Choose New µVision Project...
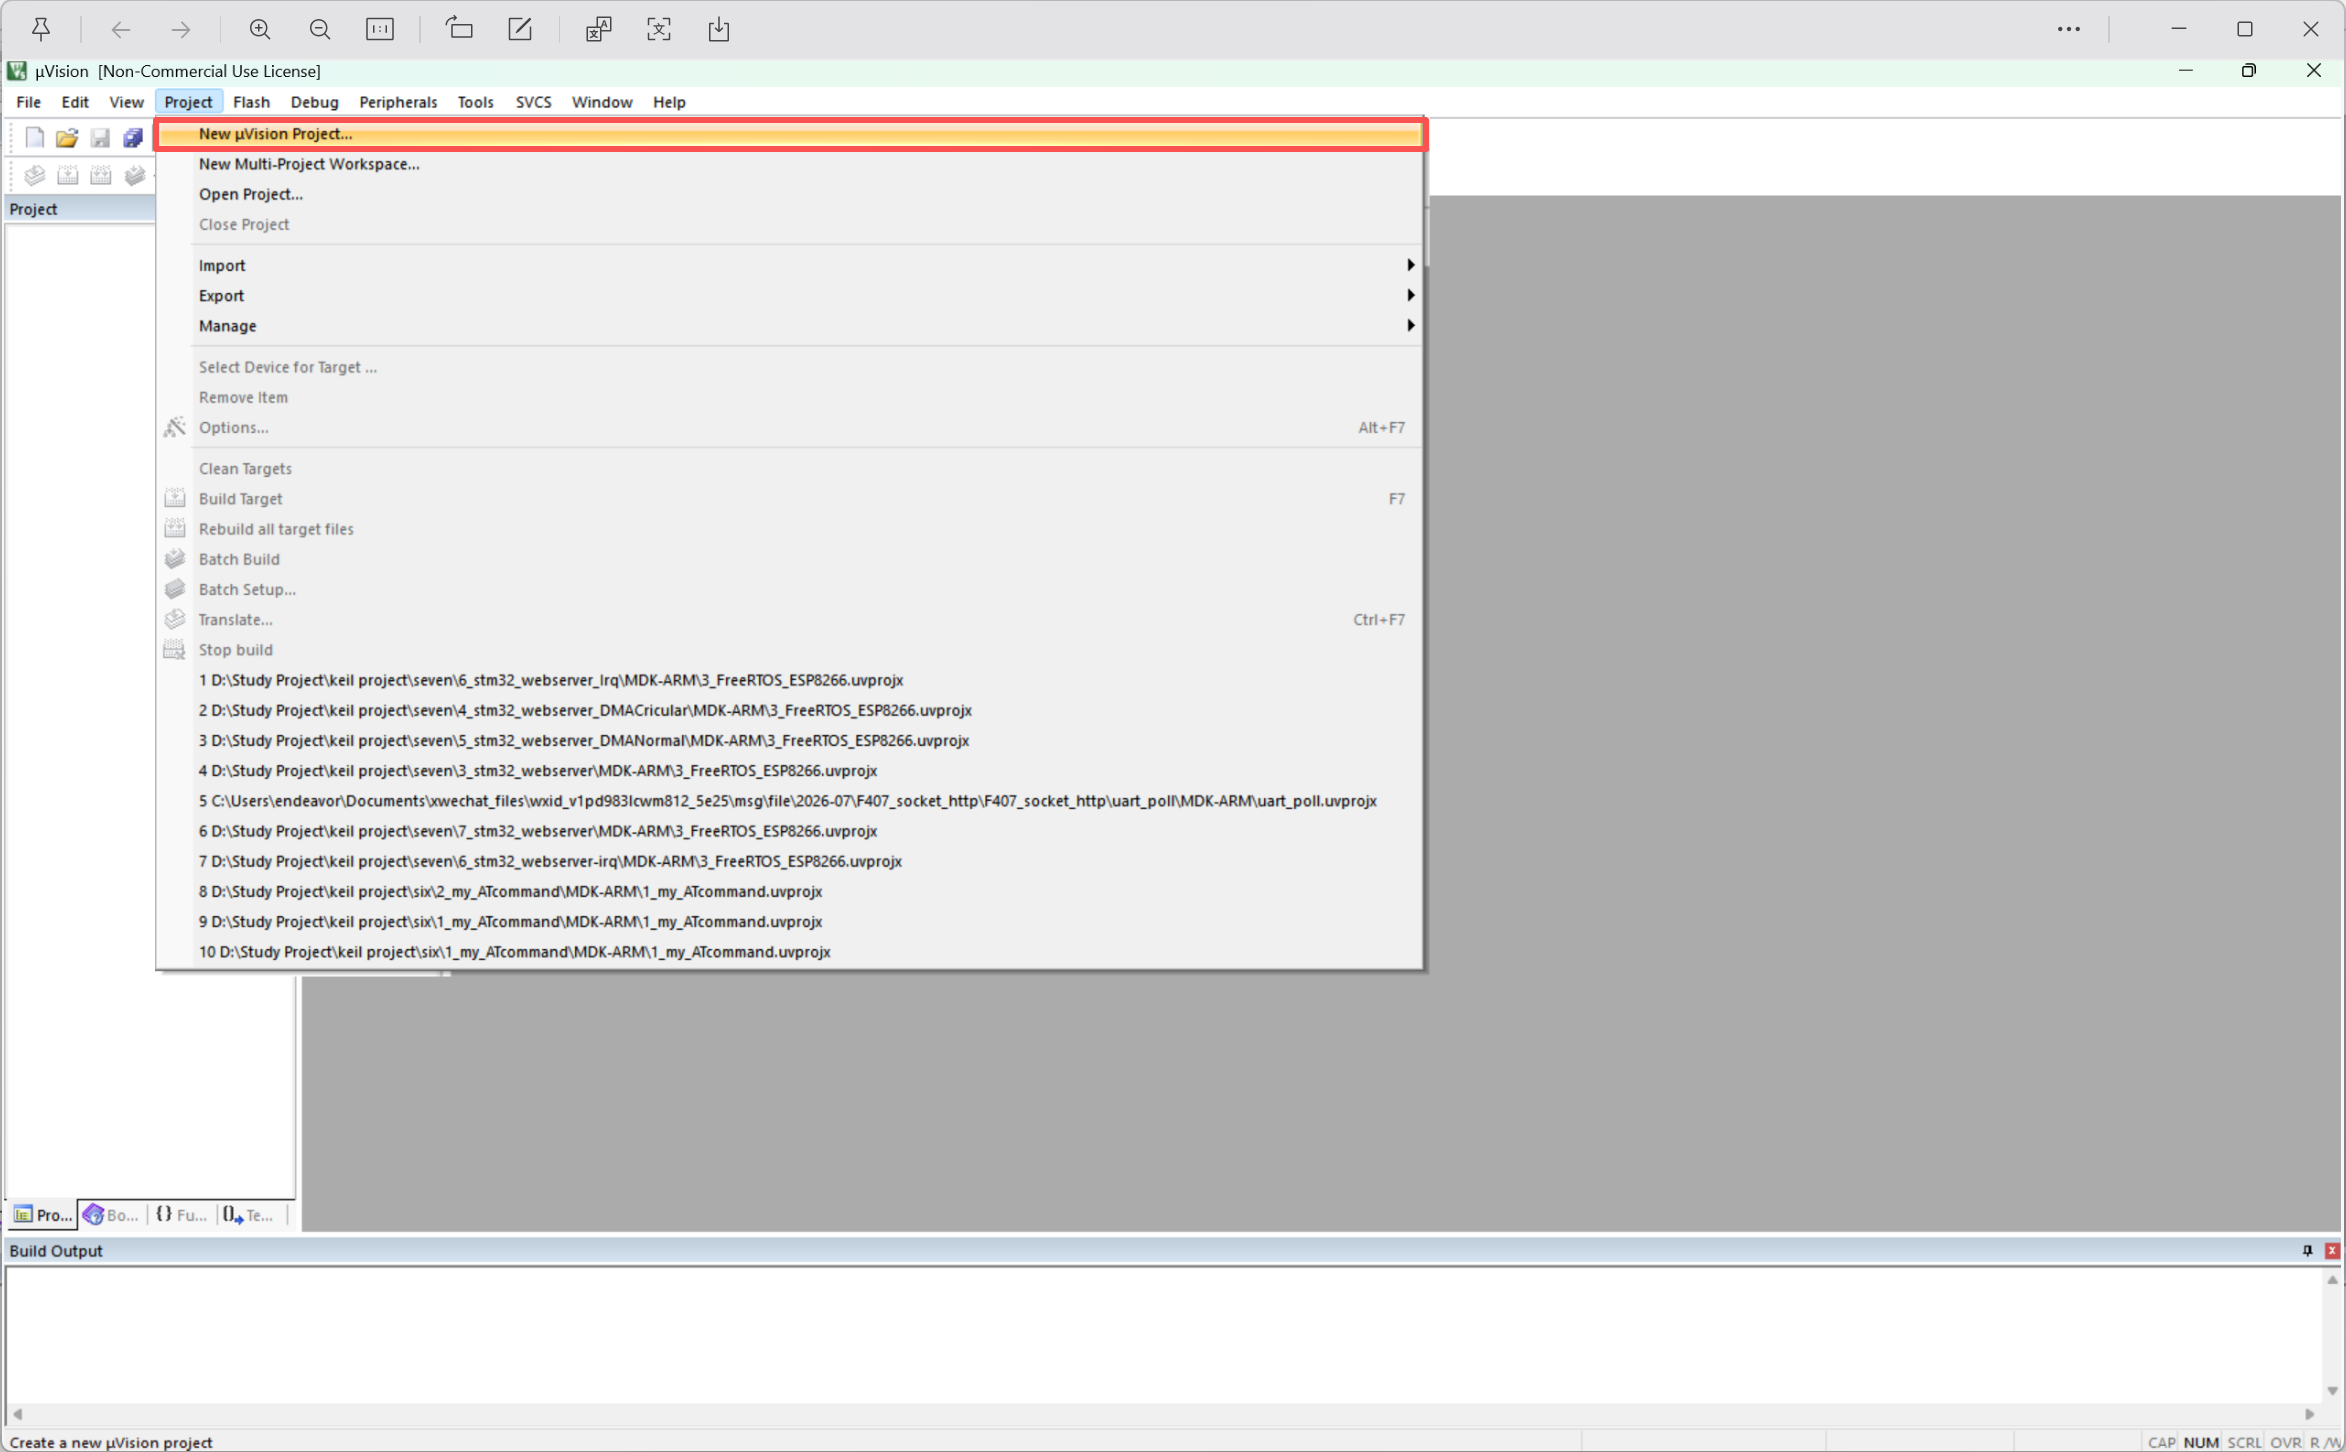 (x=790, y=134)
